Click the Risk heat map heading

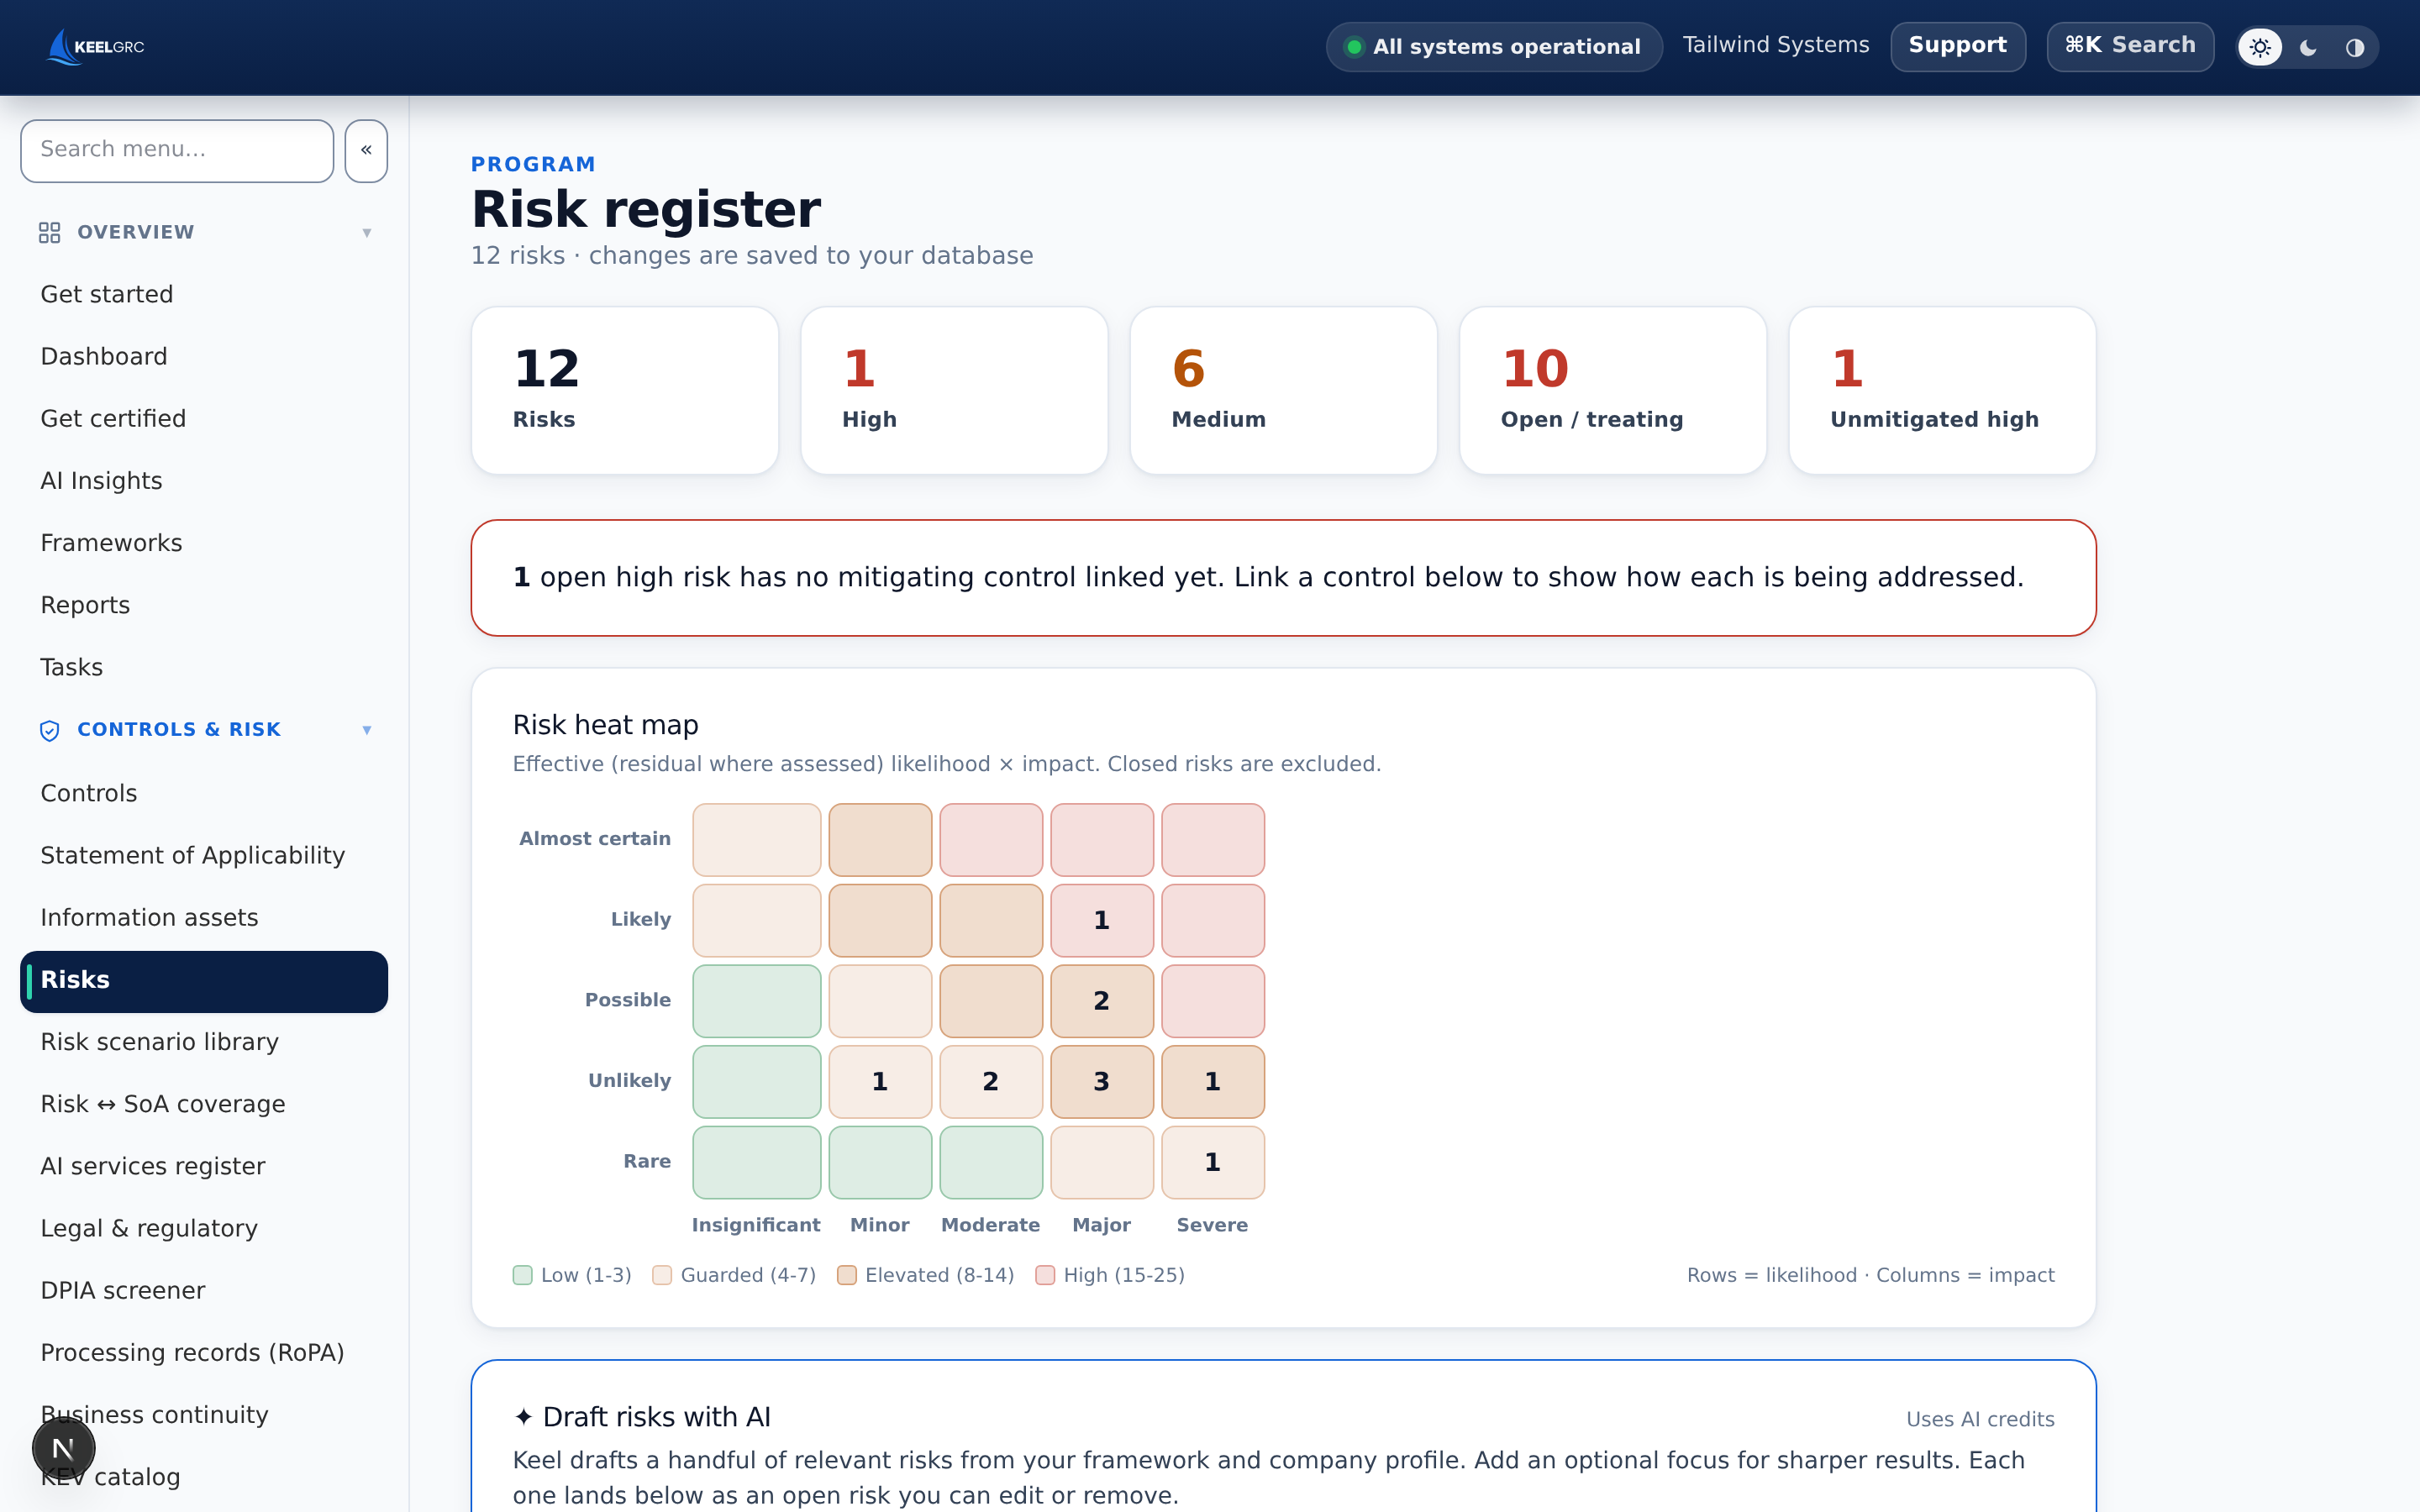(605, 725)
